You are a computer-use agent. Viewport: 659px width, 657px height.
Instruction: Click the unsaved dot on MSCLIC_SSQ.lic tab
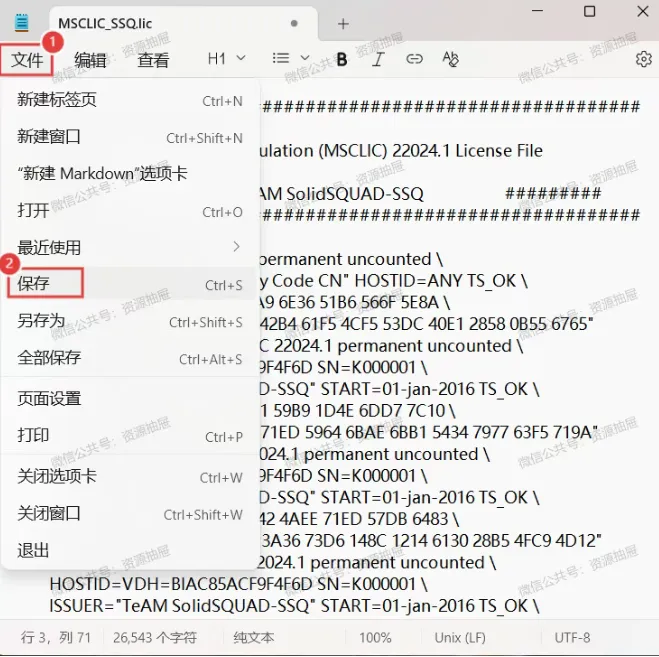tap(294, 24)
